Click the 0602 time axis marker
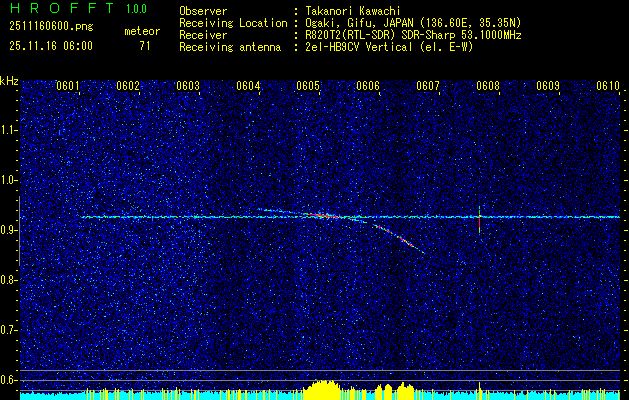Image resolution: width=629 pixels, height=400 pixels. 128,86
